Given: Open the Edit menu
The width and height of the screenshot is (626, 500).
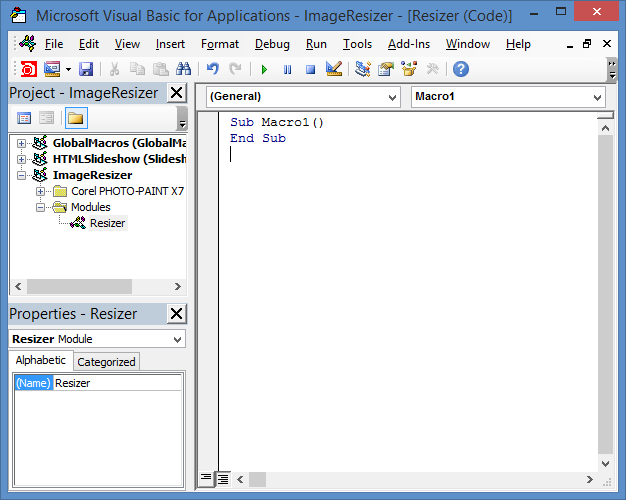Looking at the screenshot, I should pyautogui.click(x=89, y=44).
